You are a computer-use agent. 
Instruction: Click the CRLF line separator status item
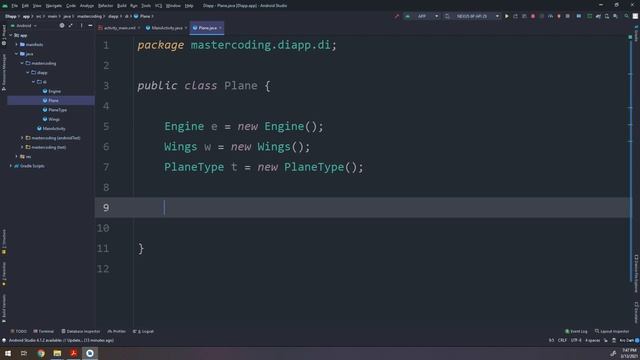pyautogui.click(x=562, y=340)
